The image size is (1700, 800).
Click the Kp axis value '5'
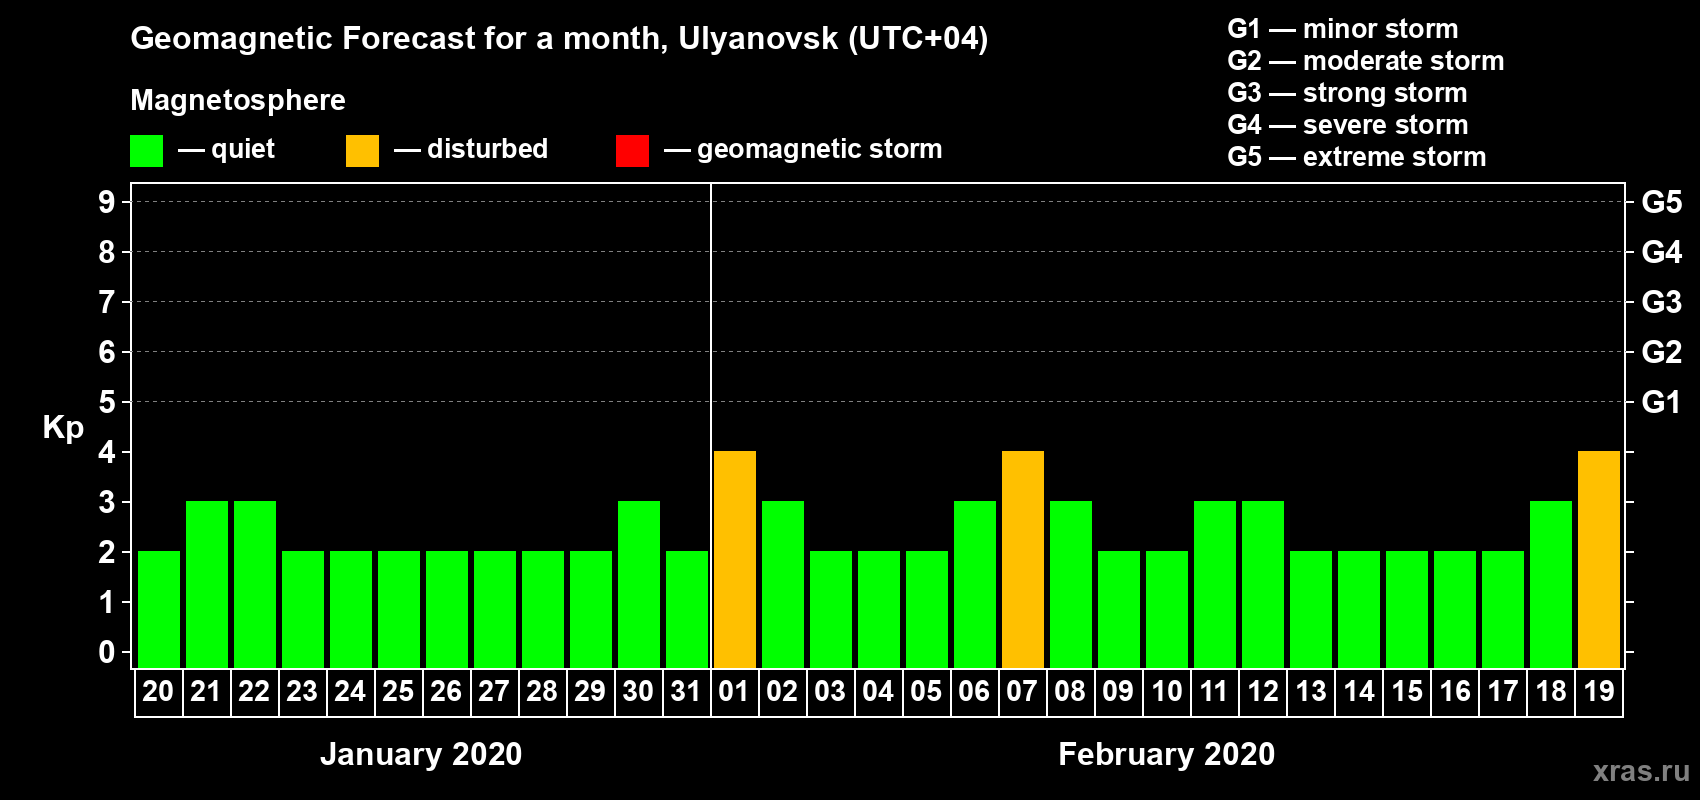[x=107, y=402]
